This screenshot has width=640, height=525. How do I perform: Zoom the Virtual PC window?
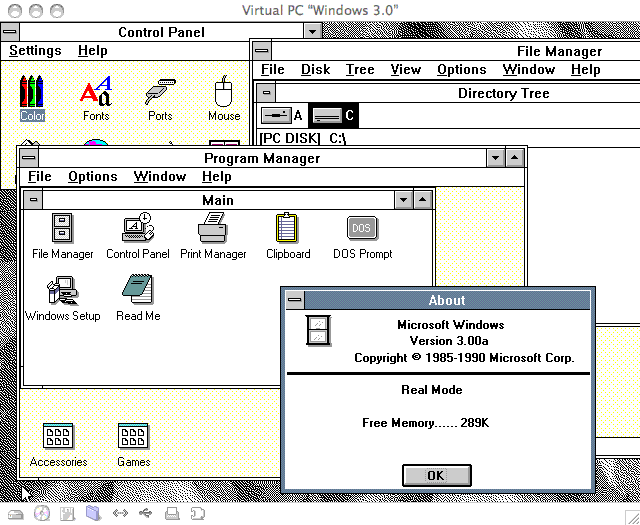pos(57,11)
